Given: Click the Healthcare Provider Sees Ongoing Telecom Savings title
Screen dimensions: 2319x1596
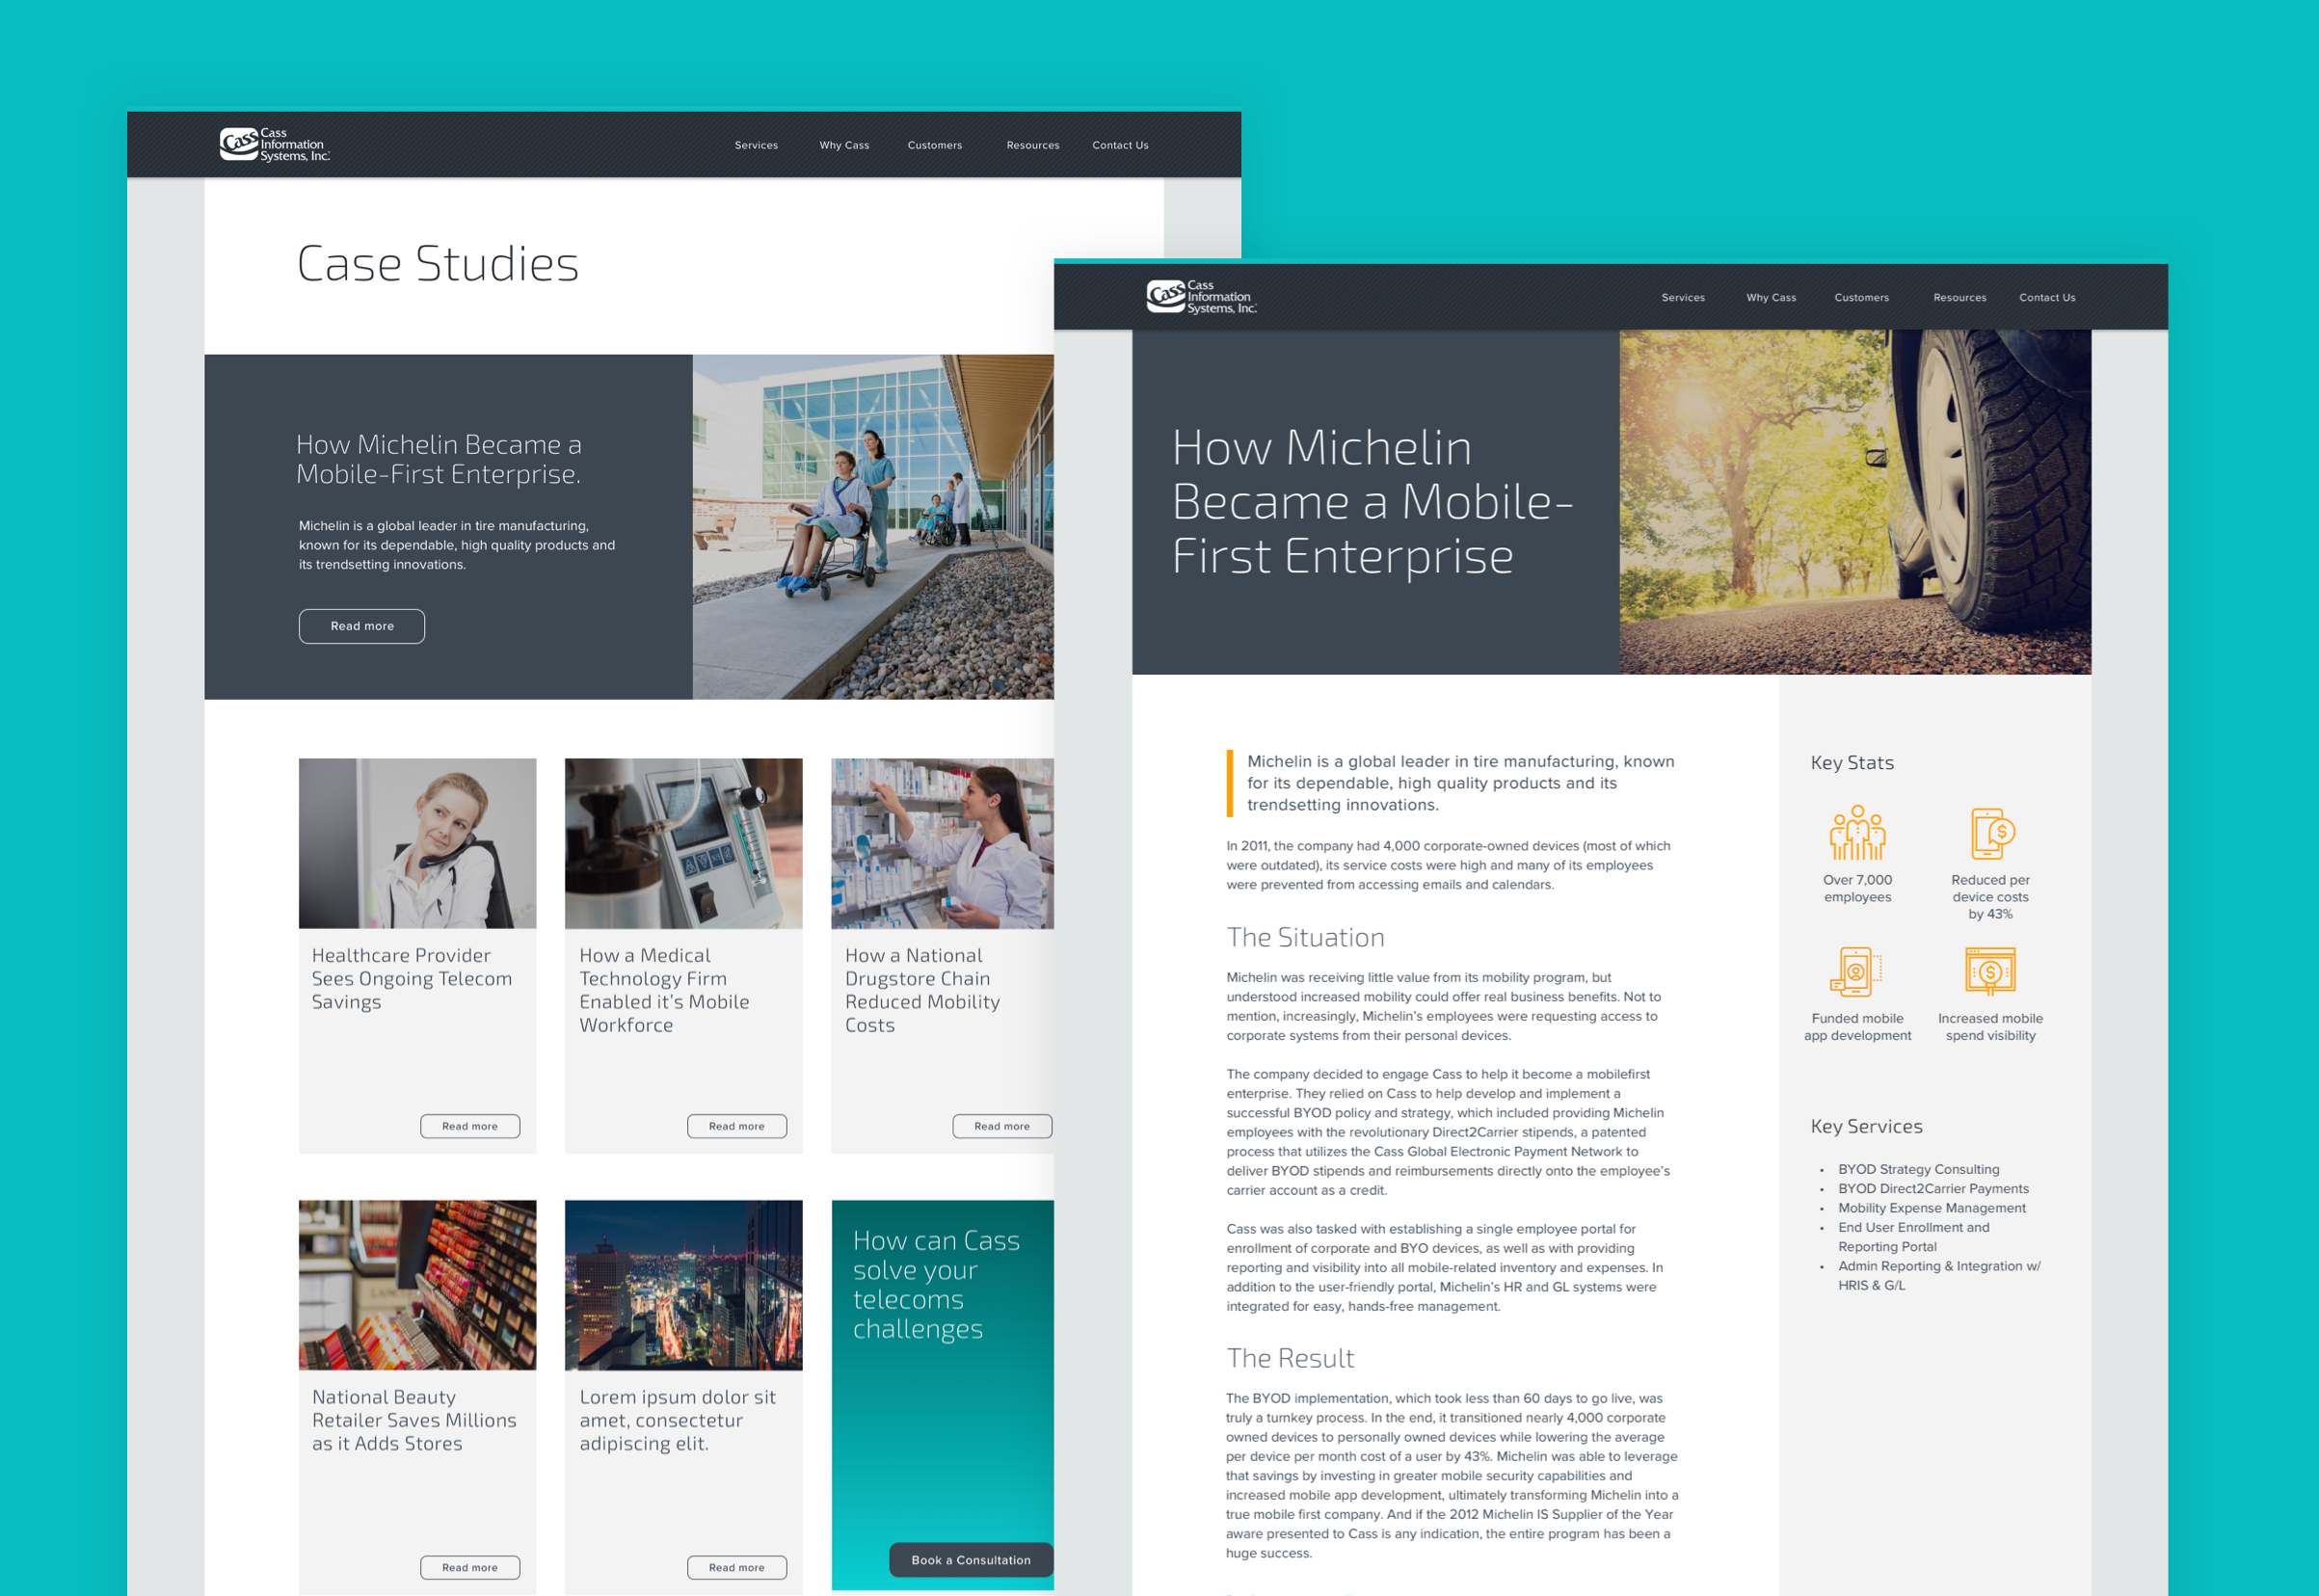Looking at the screenshot, I should [411, 978].
